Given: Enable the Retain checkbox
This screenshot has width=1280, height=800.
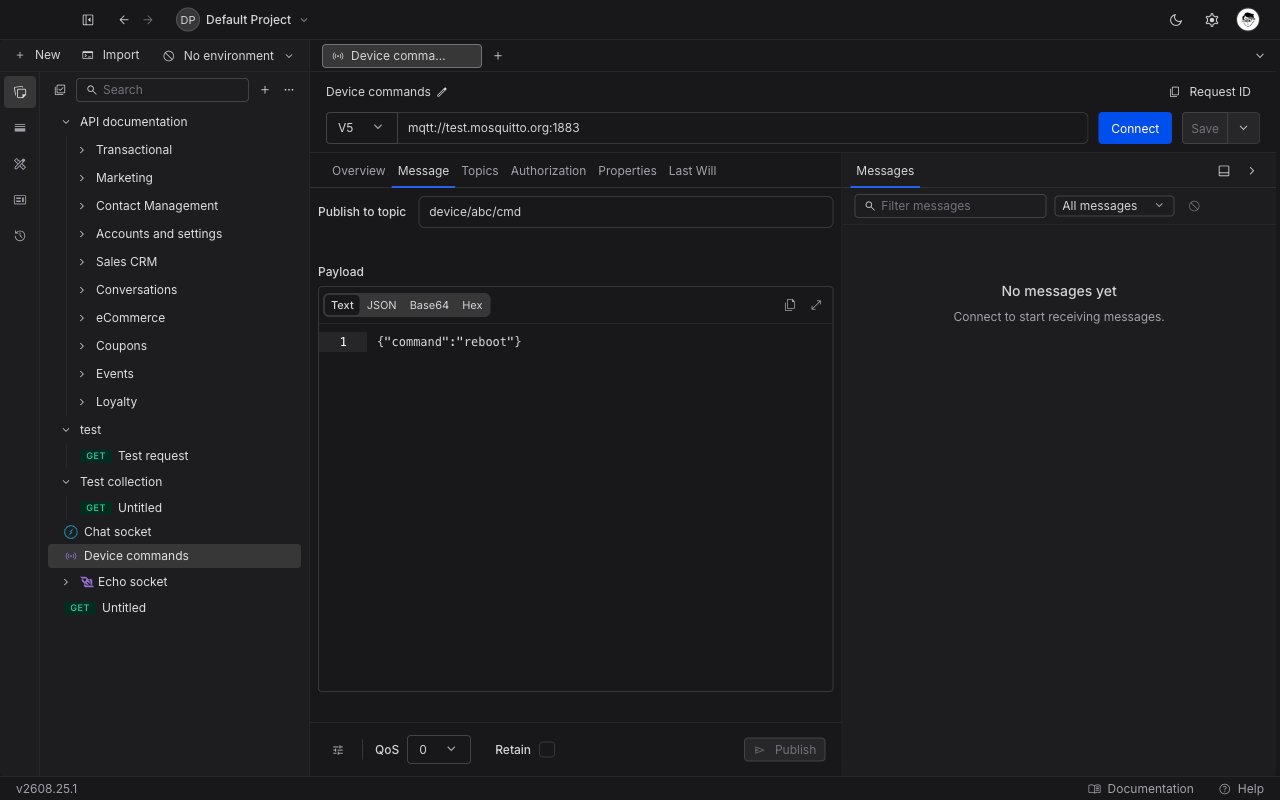Looking at the screenshot, I should coord(547,750).
